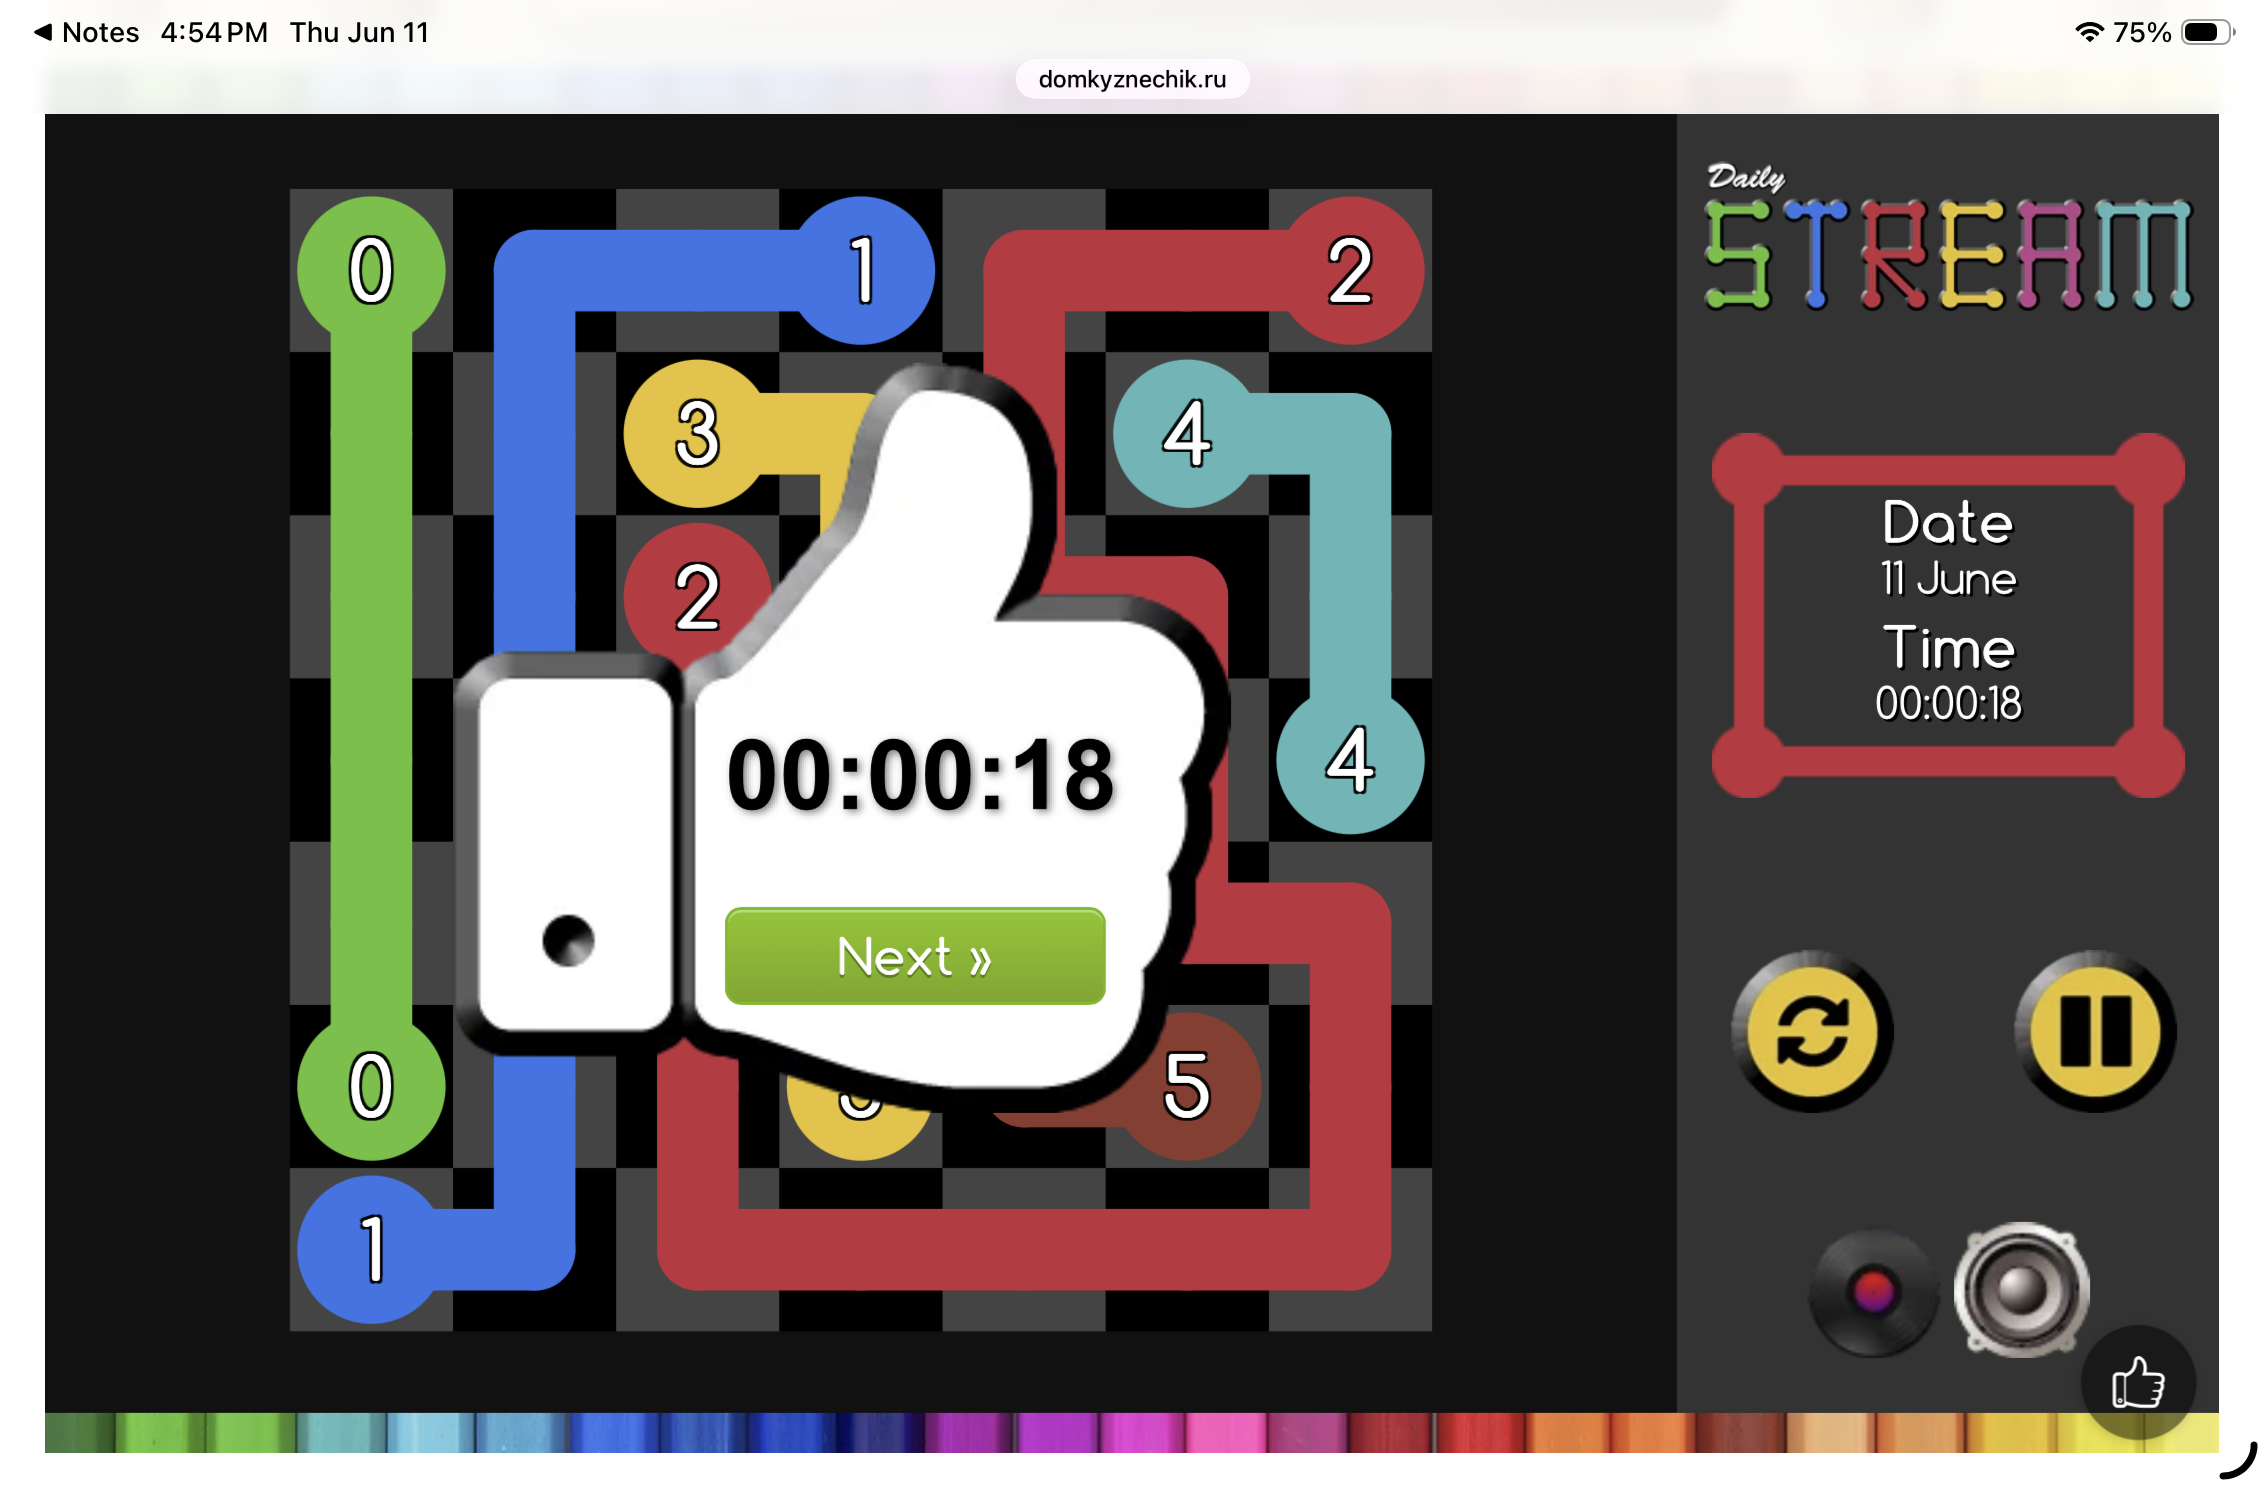Tap the large 00:00:18 completion time

click(x=920, y=775)
